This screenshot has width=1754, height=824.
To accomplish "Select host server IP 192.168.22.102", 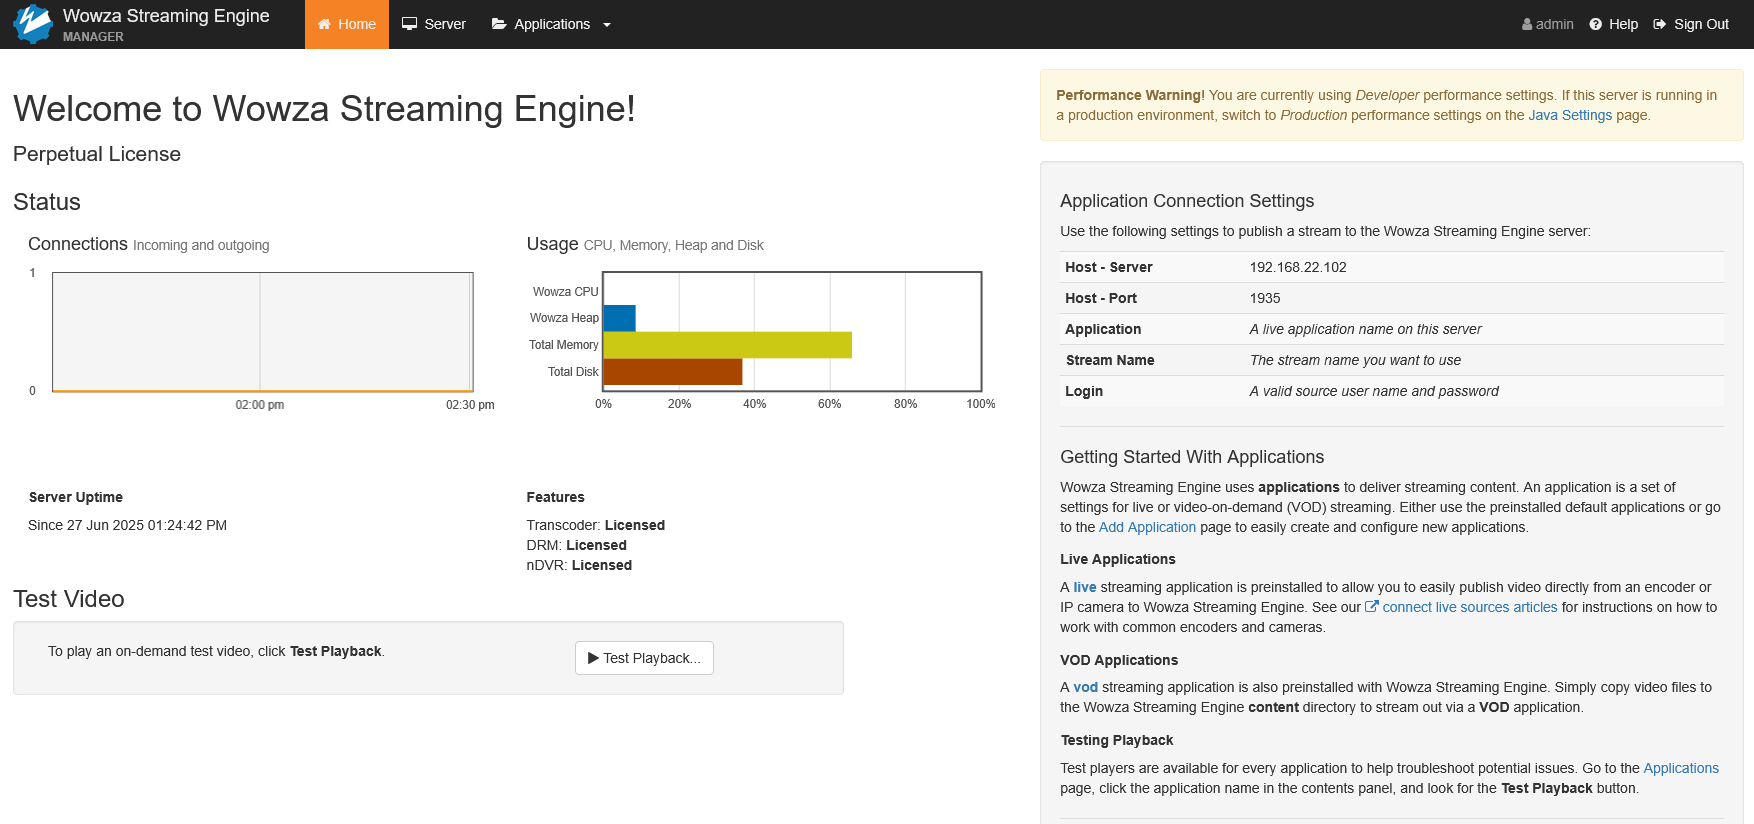I will (1298, 267).
